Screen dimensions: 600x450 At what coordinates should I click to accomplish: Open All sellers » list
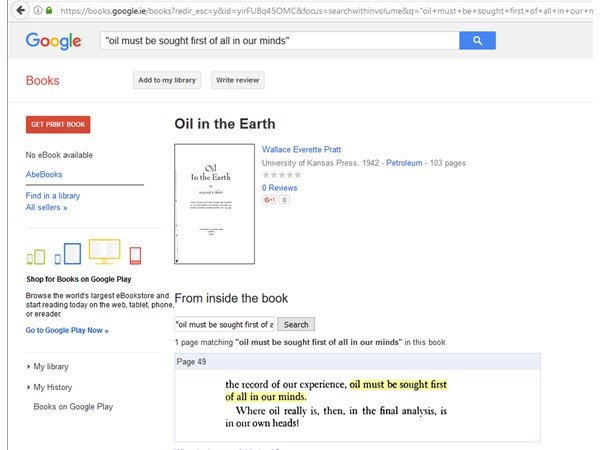[x=46, y=208]
